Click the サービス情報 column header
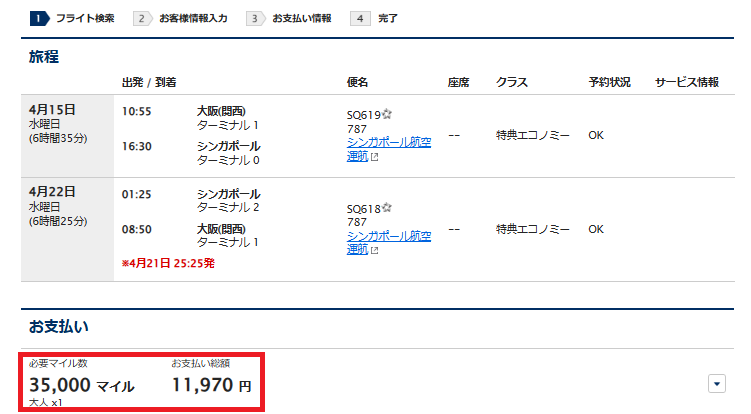The height and width of the screenshot is (414, 751). pyautogui.click(x=686, y=82)
